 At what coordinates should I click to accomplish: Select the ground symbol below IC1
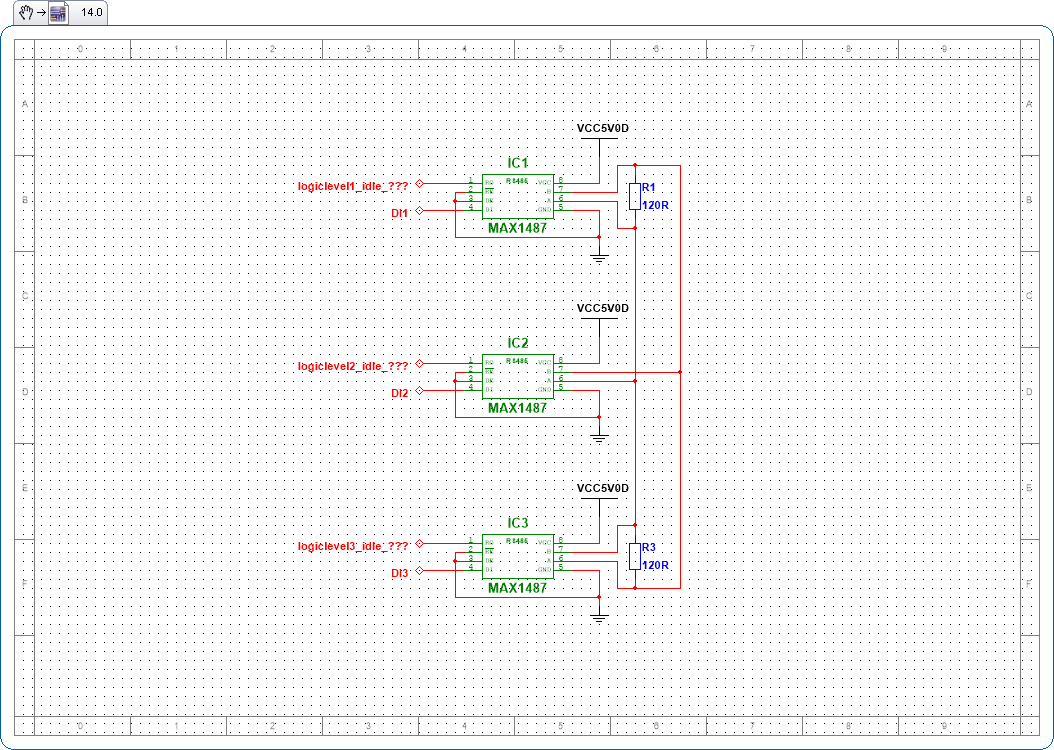(599, 257)
